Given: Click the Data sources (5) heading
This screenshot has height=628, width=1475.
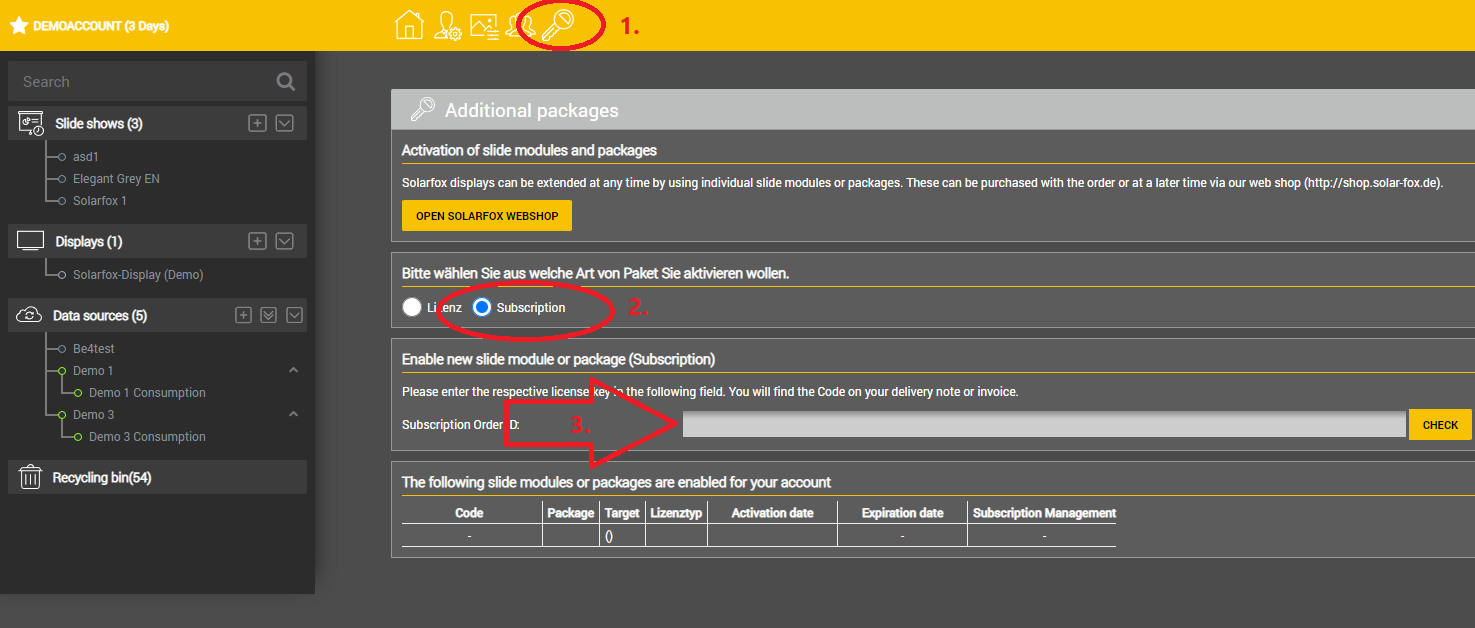Looking at the screenshot, I should pos(100,316).
